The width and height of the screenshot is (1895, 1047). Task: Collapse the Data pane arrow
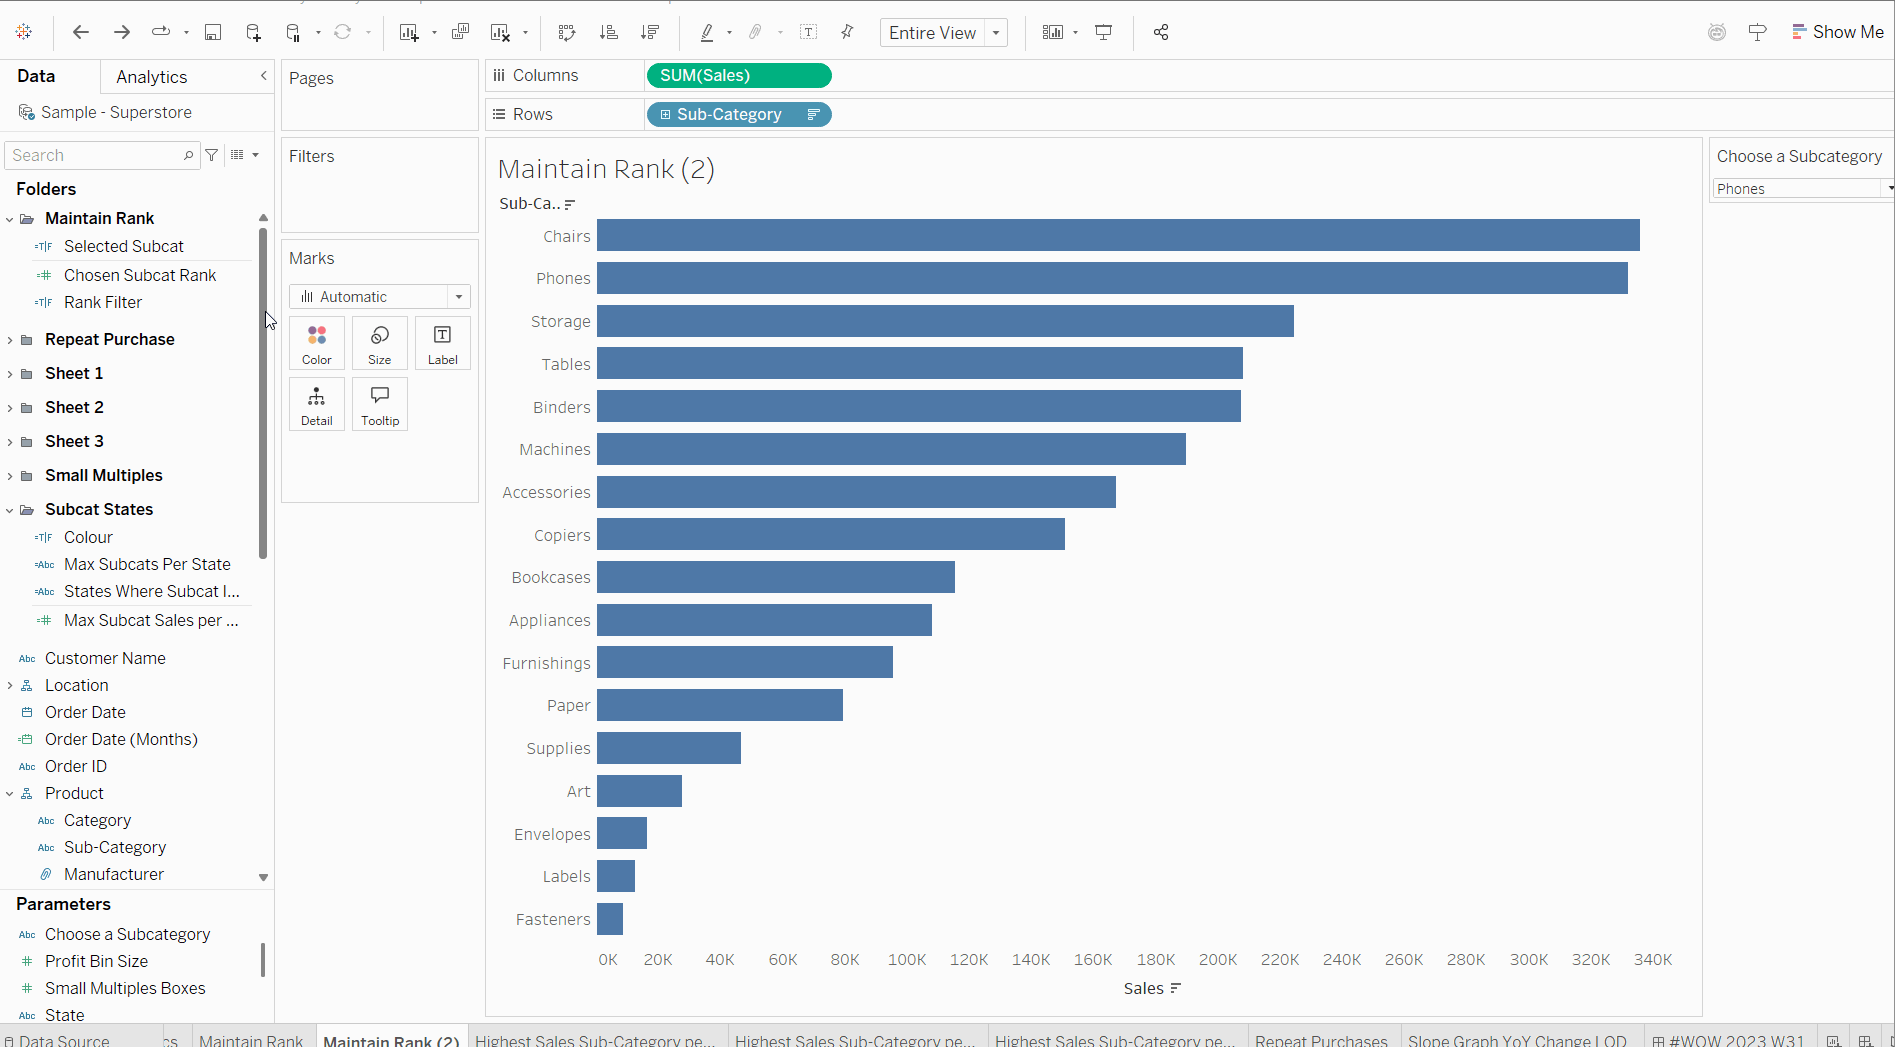click(263, 76)
